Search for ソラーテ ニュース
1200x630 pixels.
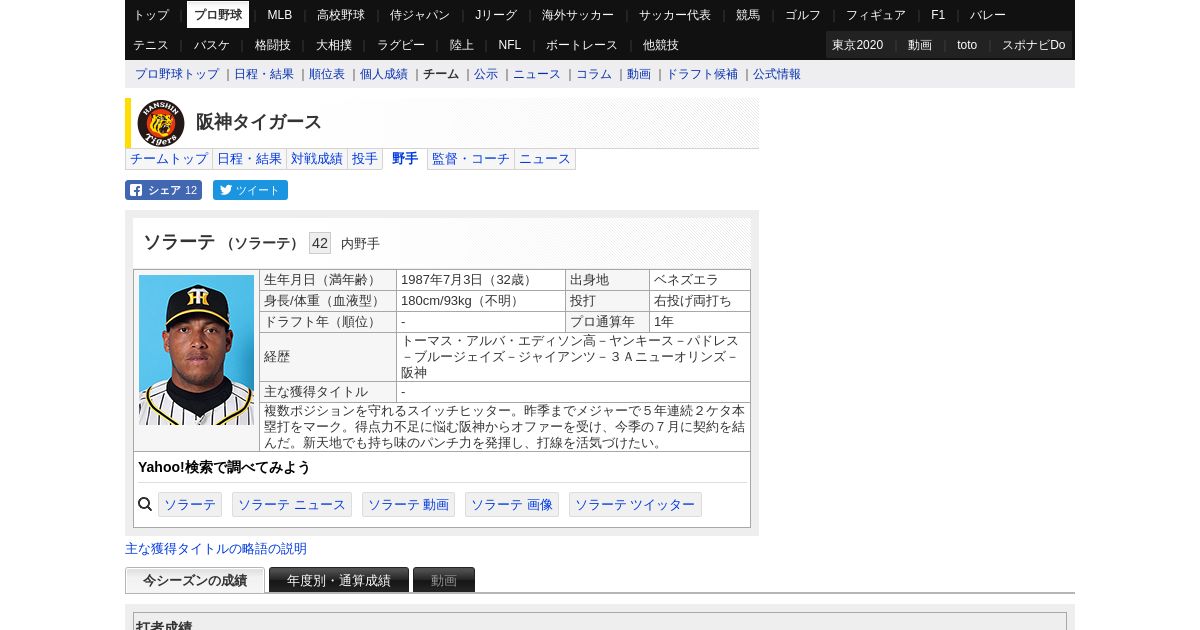[x=292, y=505]
